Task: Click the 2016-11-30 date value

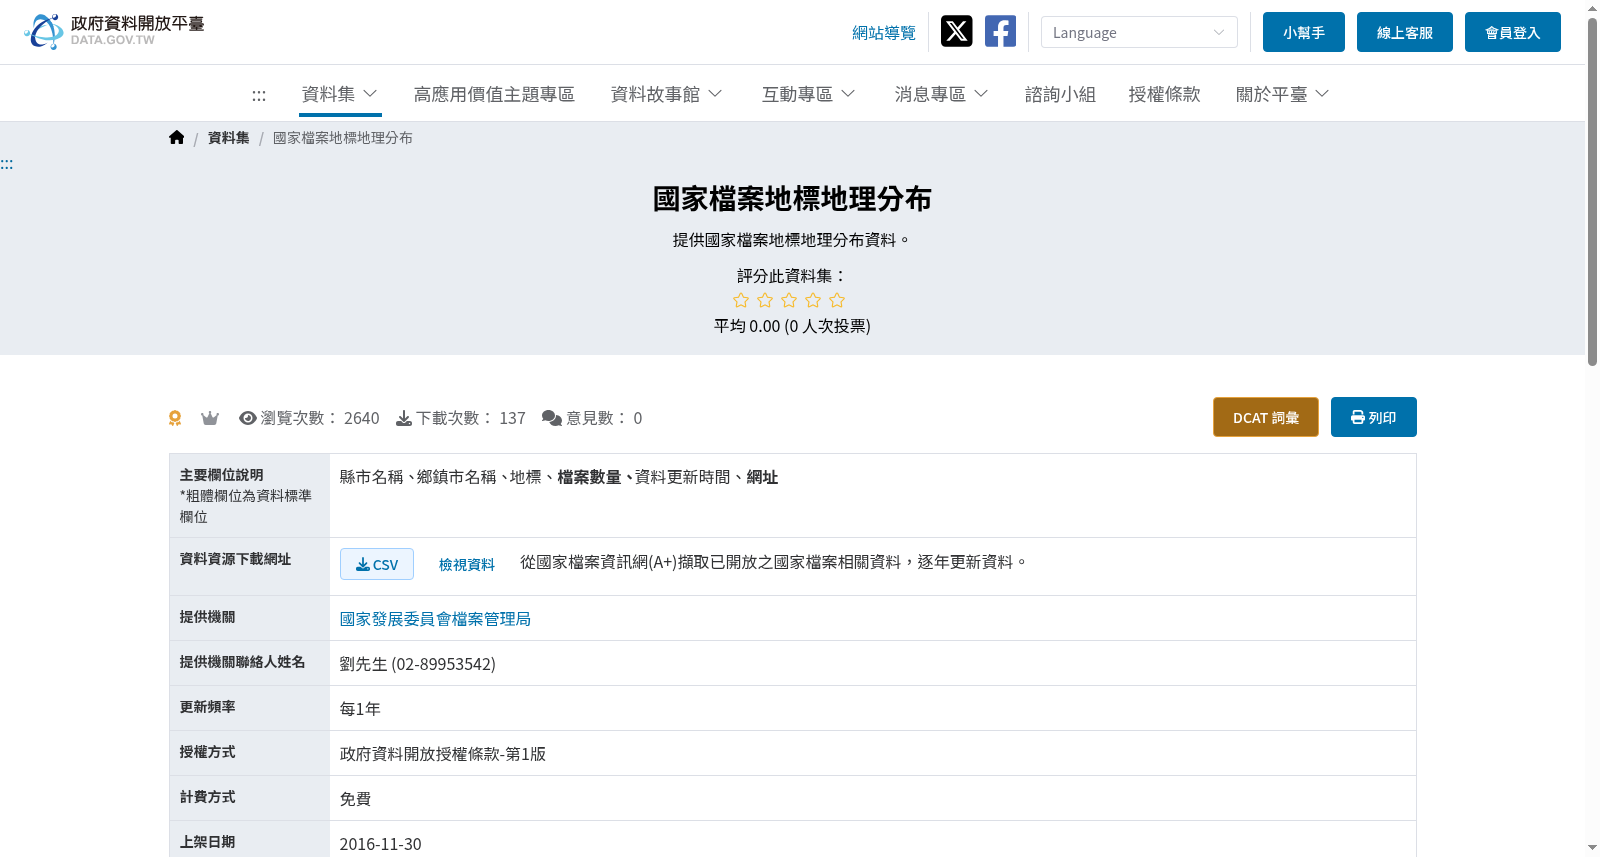Action: click(381, 844)
